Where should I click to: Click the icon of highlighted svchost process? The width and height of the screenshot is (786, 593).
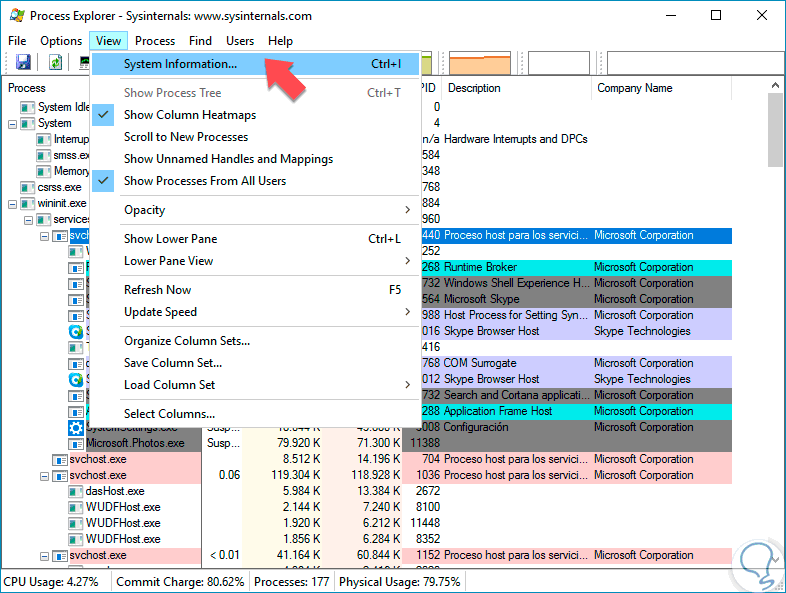60,236
